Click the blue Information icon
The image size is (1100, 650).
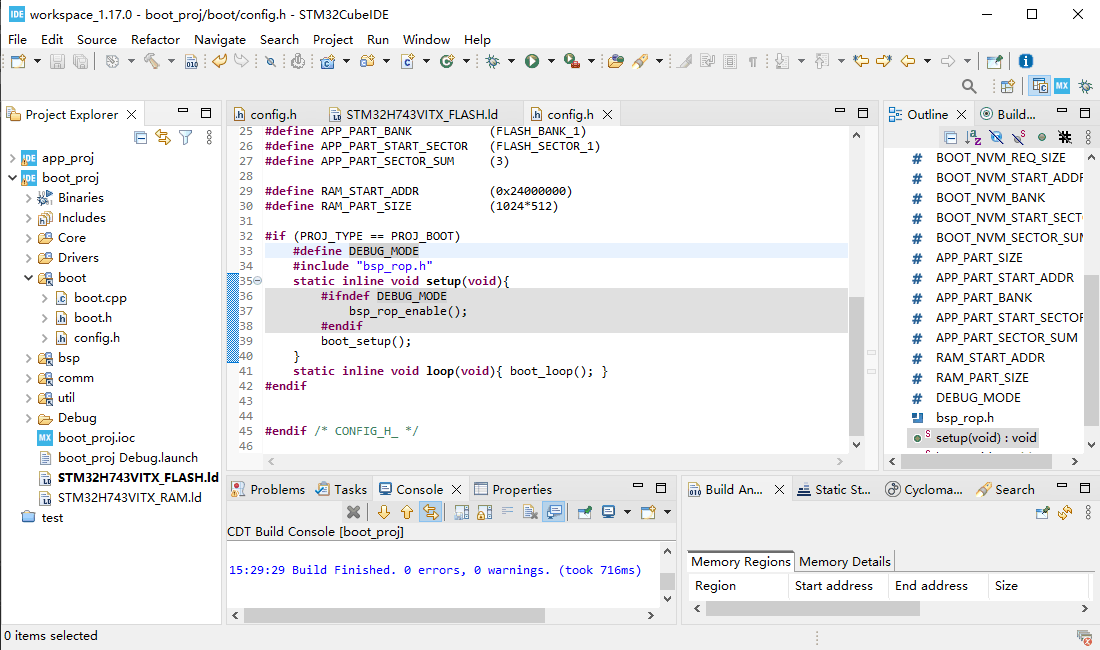(1026, 61)
